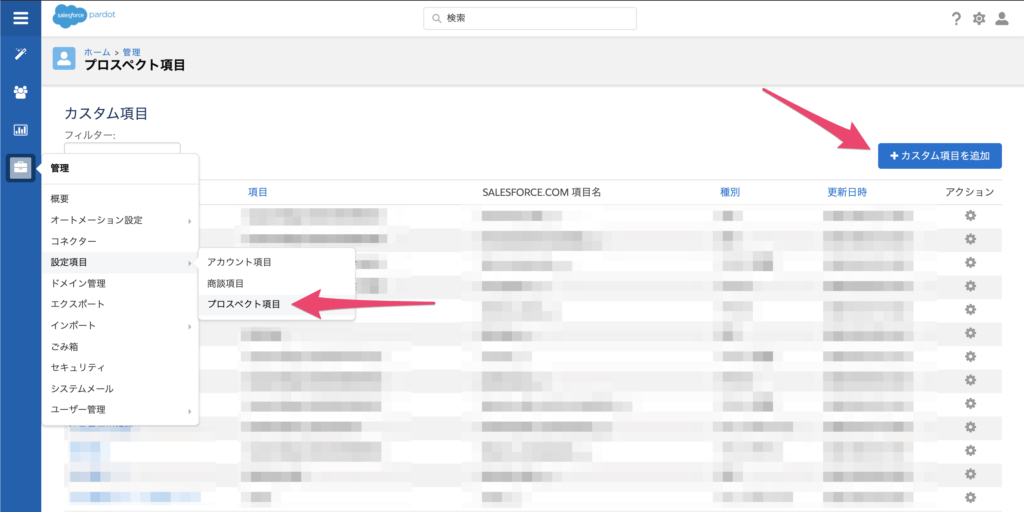Image resolution: width=1024 pixels, height=512 pixels.
Task: Sort table by 種別 column
Action: 729,192
